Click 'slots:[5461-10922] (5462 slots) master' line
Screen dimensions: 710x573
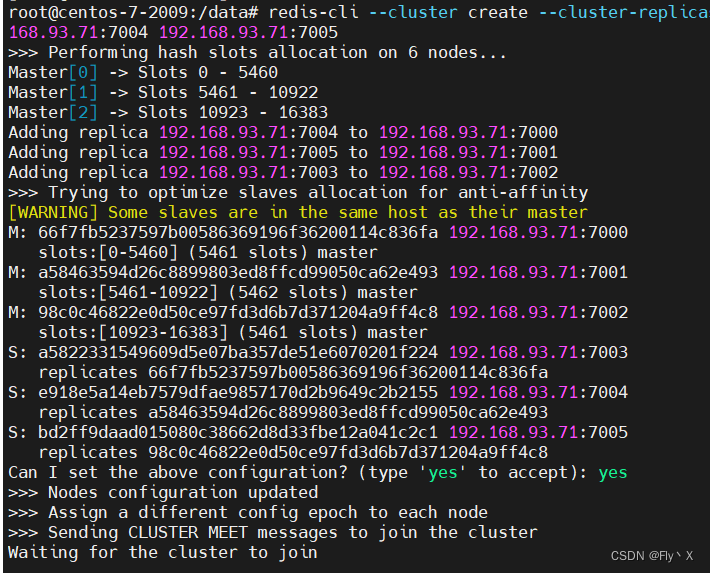click(x=228, y=292)
